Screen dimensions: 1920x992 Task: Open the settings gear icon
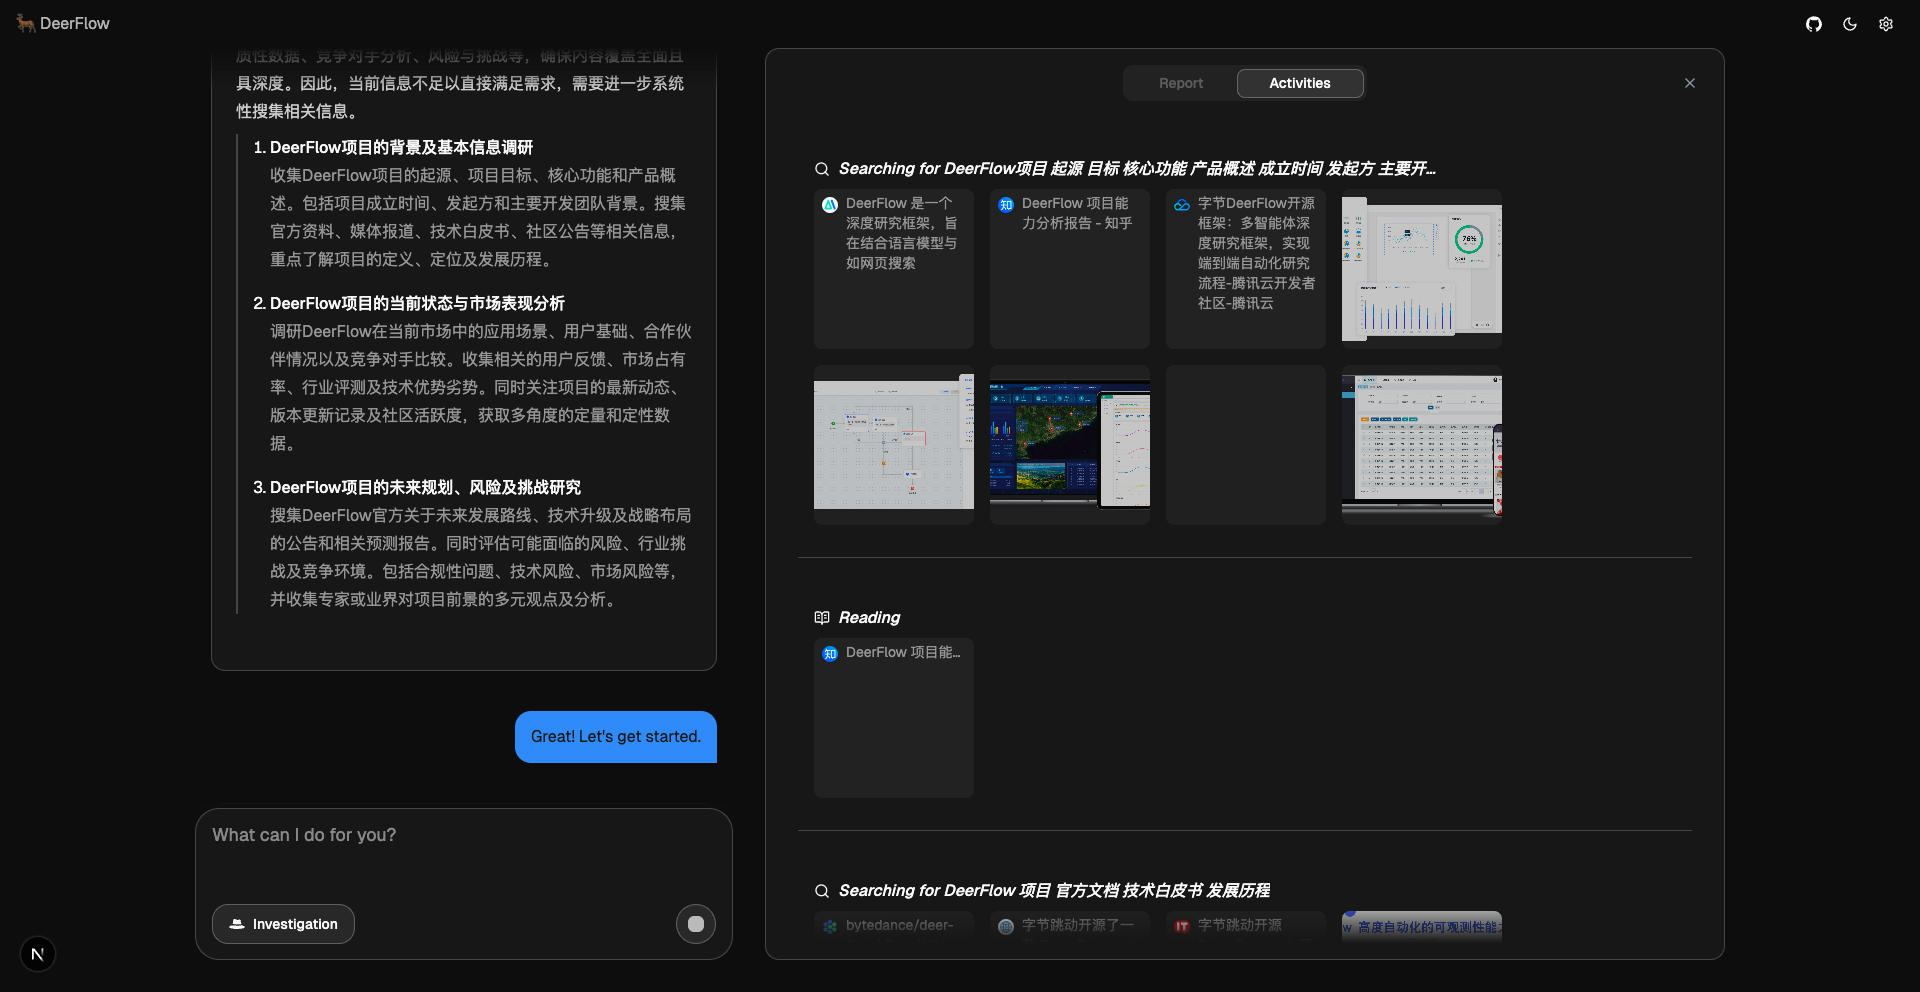point(1886,24)
